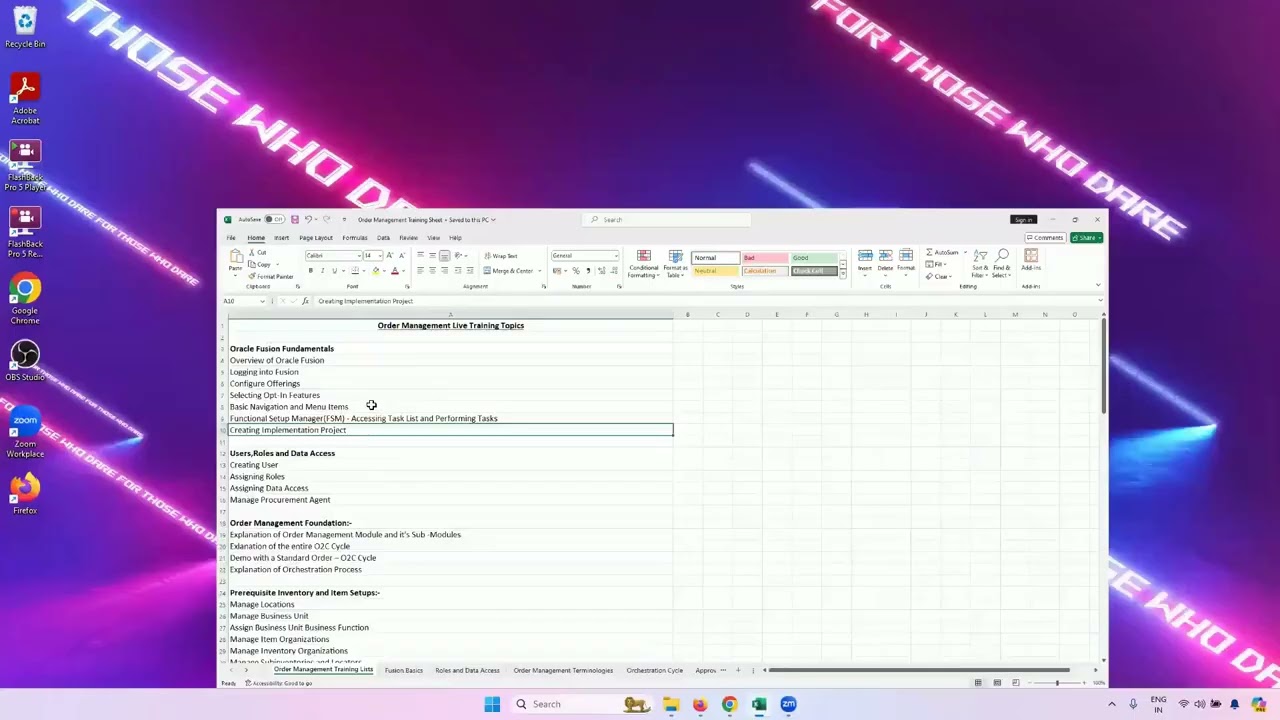Click the Cut scissors icon
1280x720 pixels.
252,253
